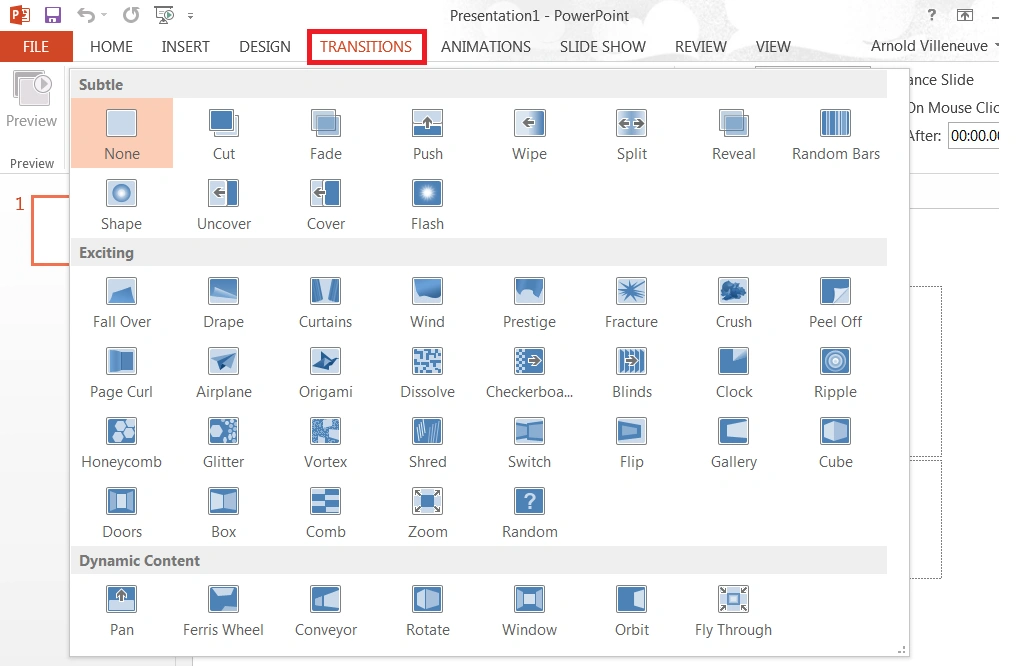Select the Random Bars transition
This screenshot has width=1024, height=666.
835,134
